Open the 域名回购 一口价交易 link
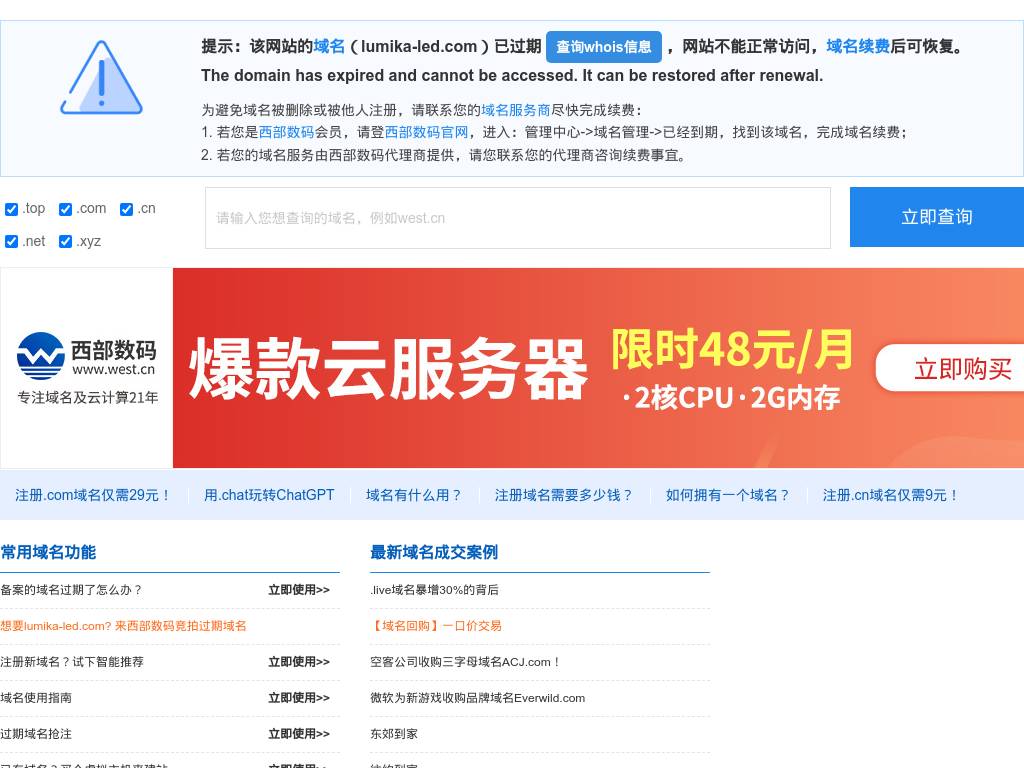 point(436,626)
